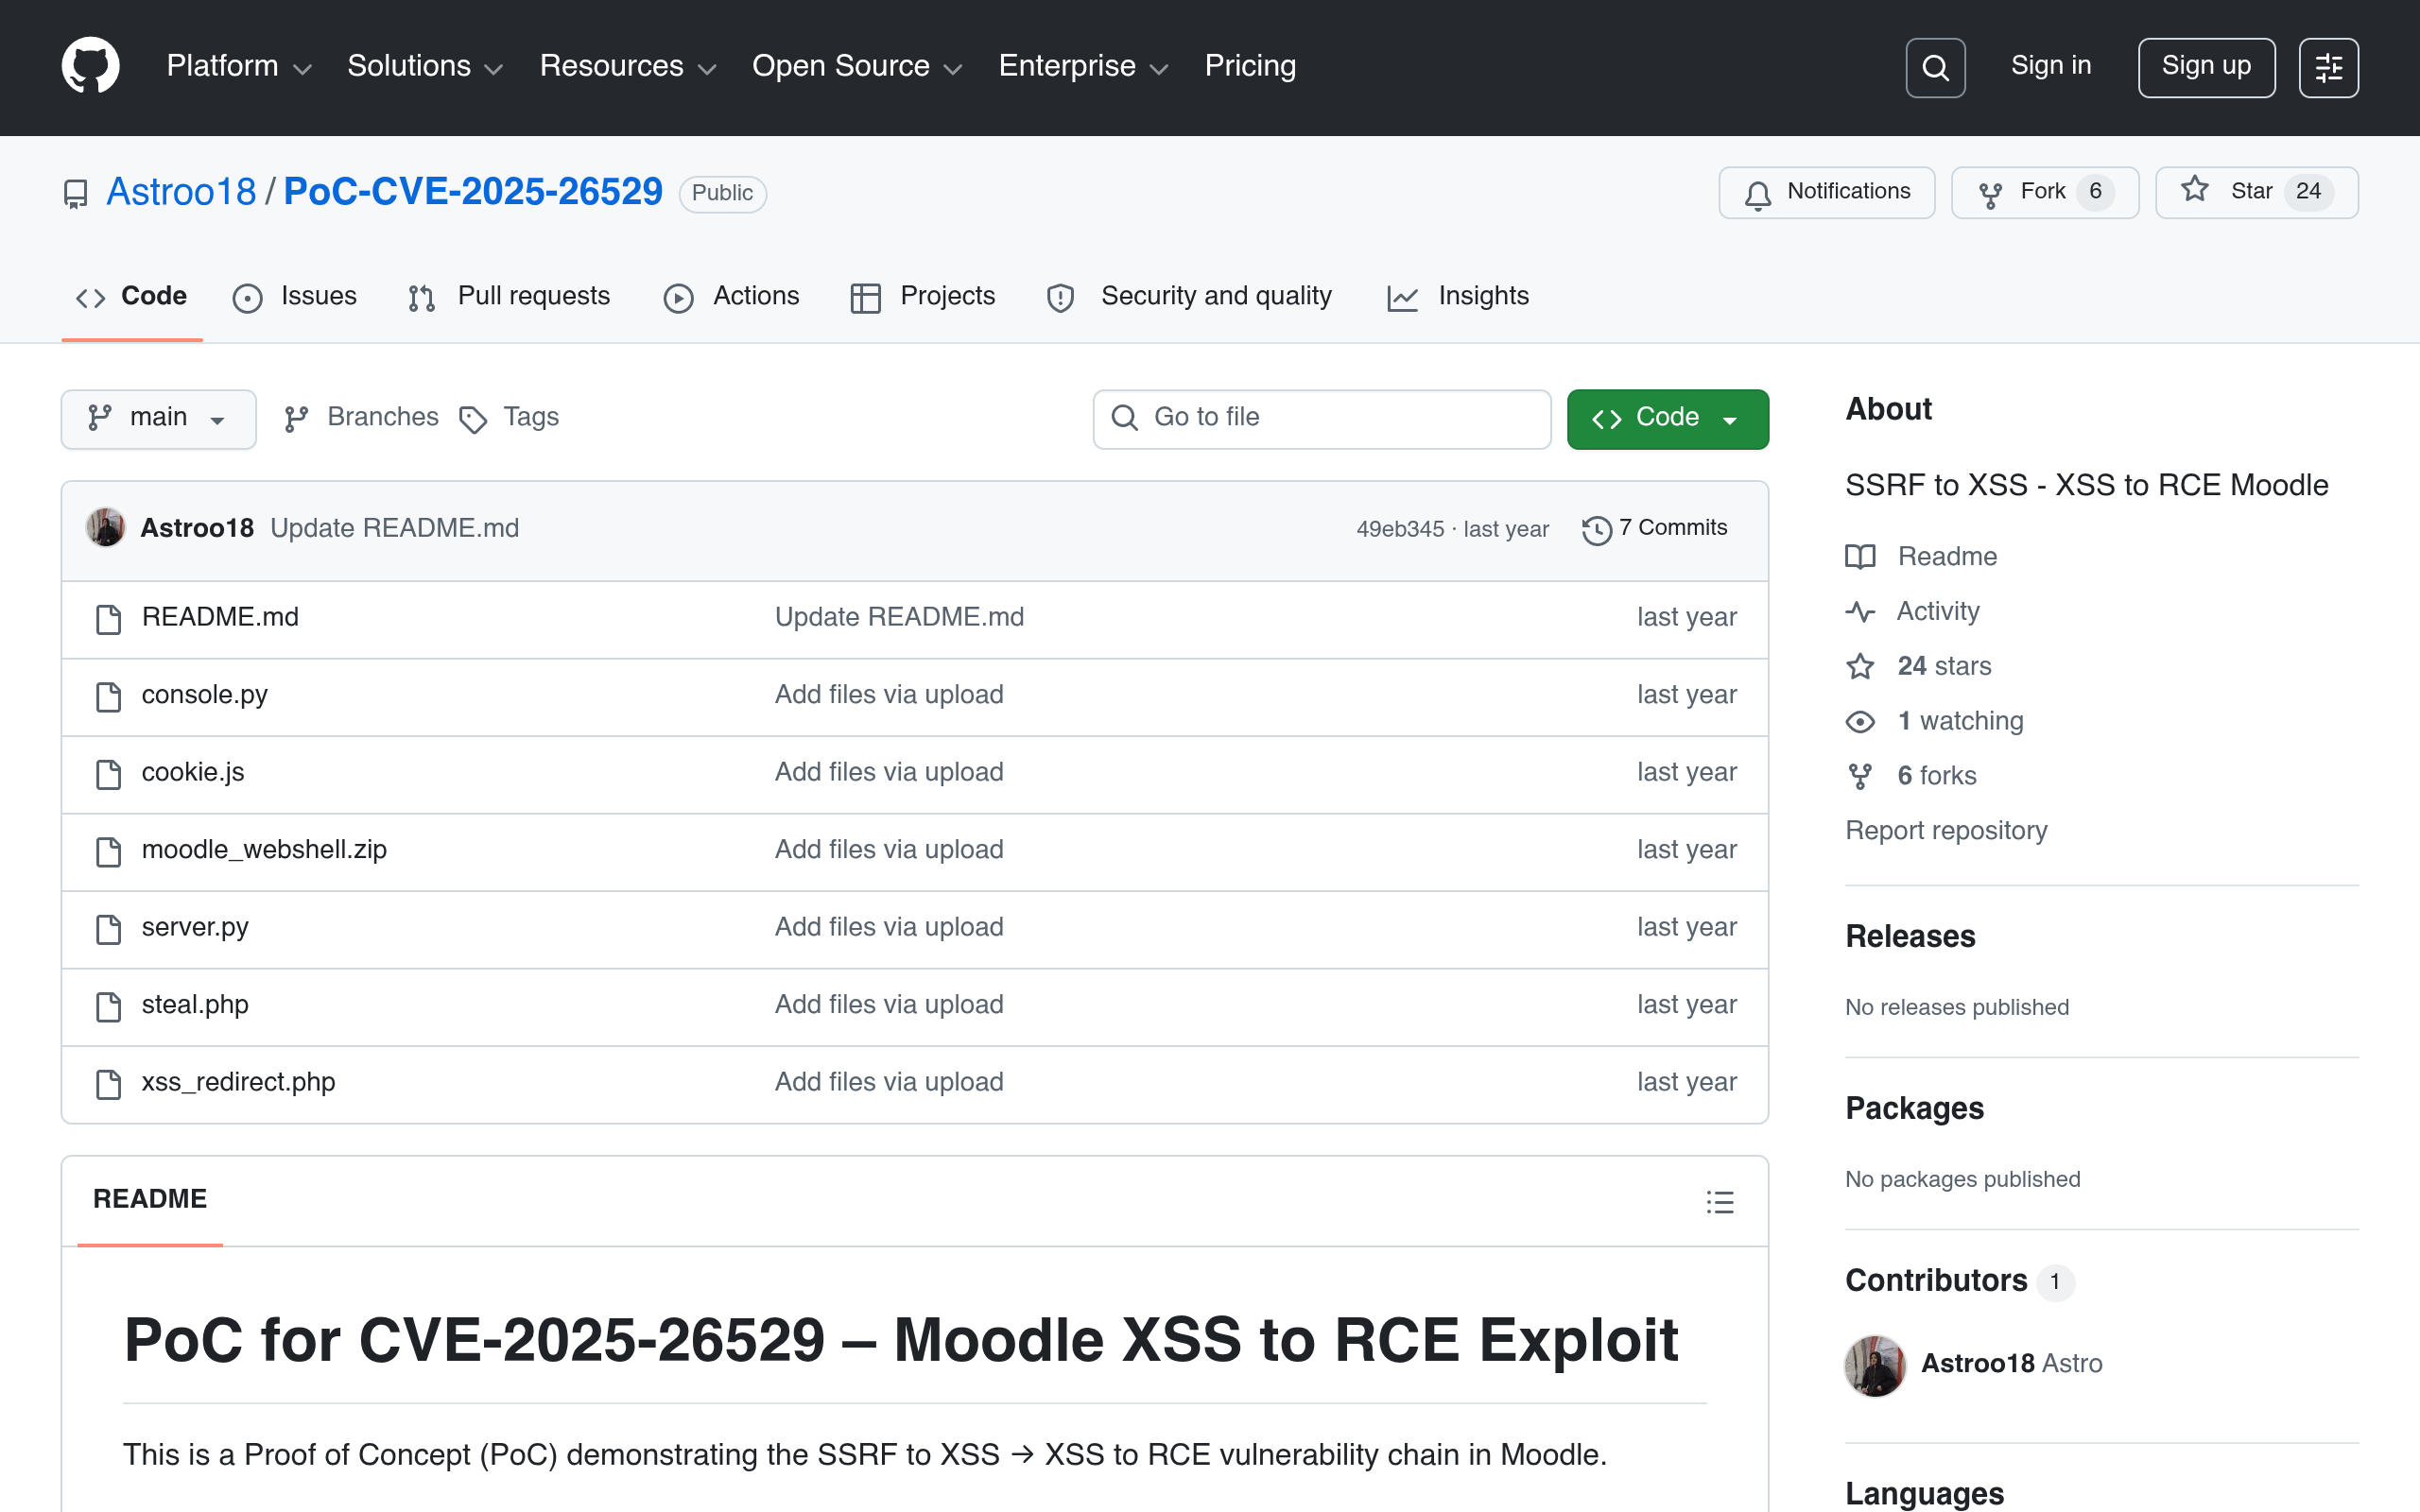The height and width of the screenshot is (1512, 2420).
Task: View the 7 Commits history
Action: click(1655, 528)
